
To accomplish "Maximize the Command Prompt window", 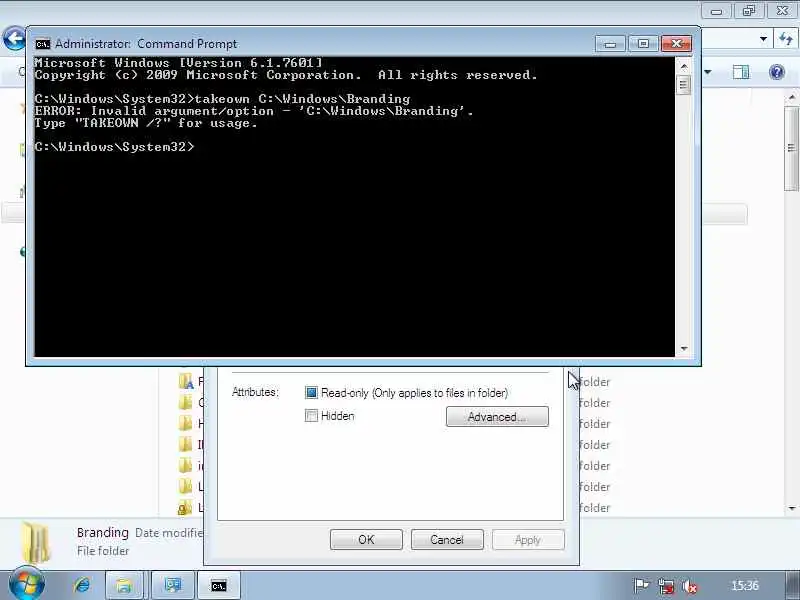I will [x=643, y=44].
